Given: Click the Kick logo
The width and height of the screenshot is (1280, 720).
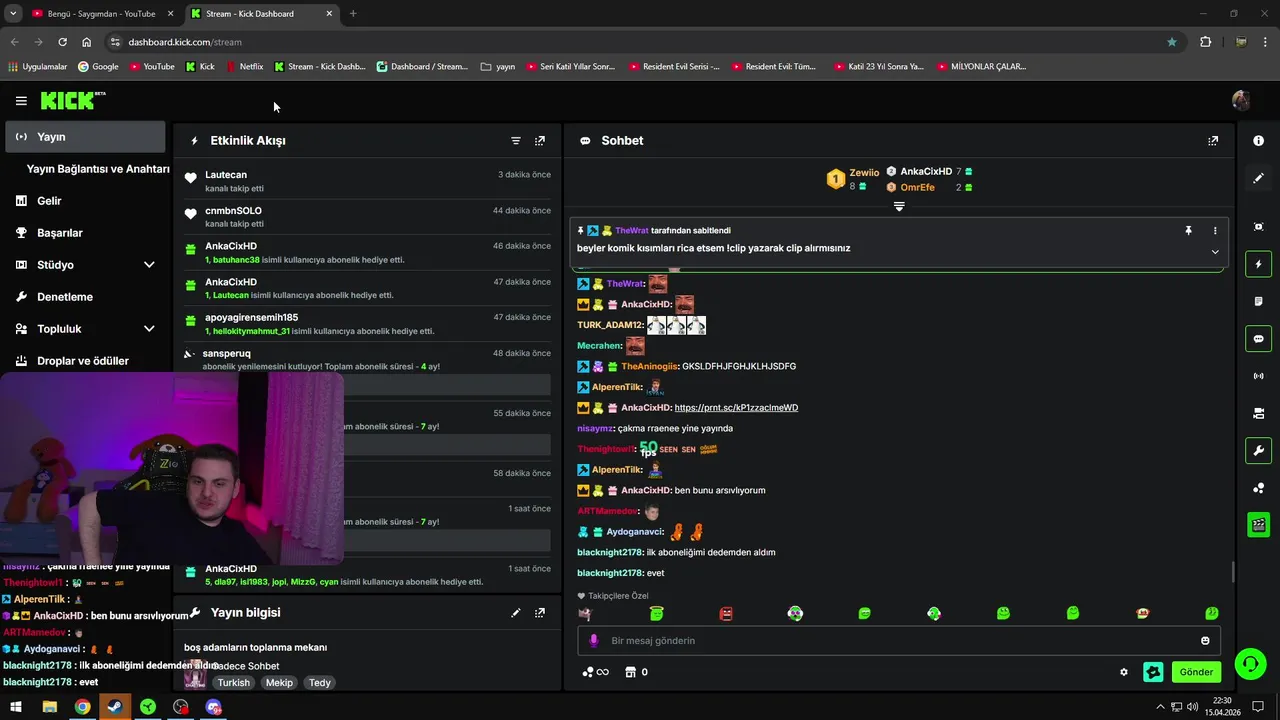Looking at the screenshot, I should coord(72,100).
